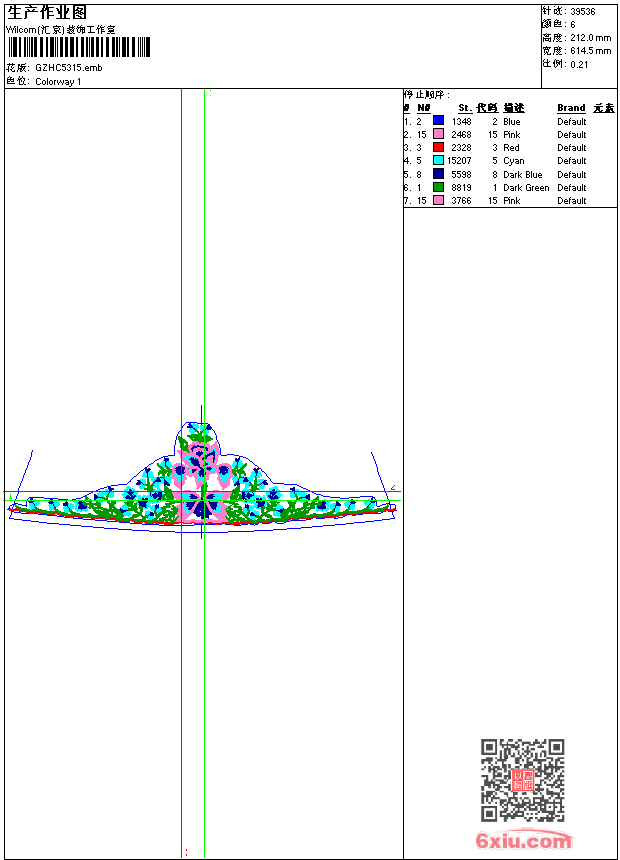The width and height of the screenshot is (620, 860).
Task: Click the 生产作业图 title heading
Action: [47, 13]
